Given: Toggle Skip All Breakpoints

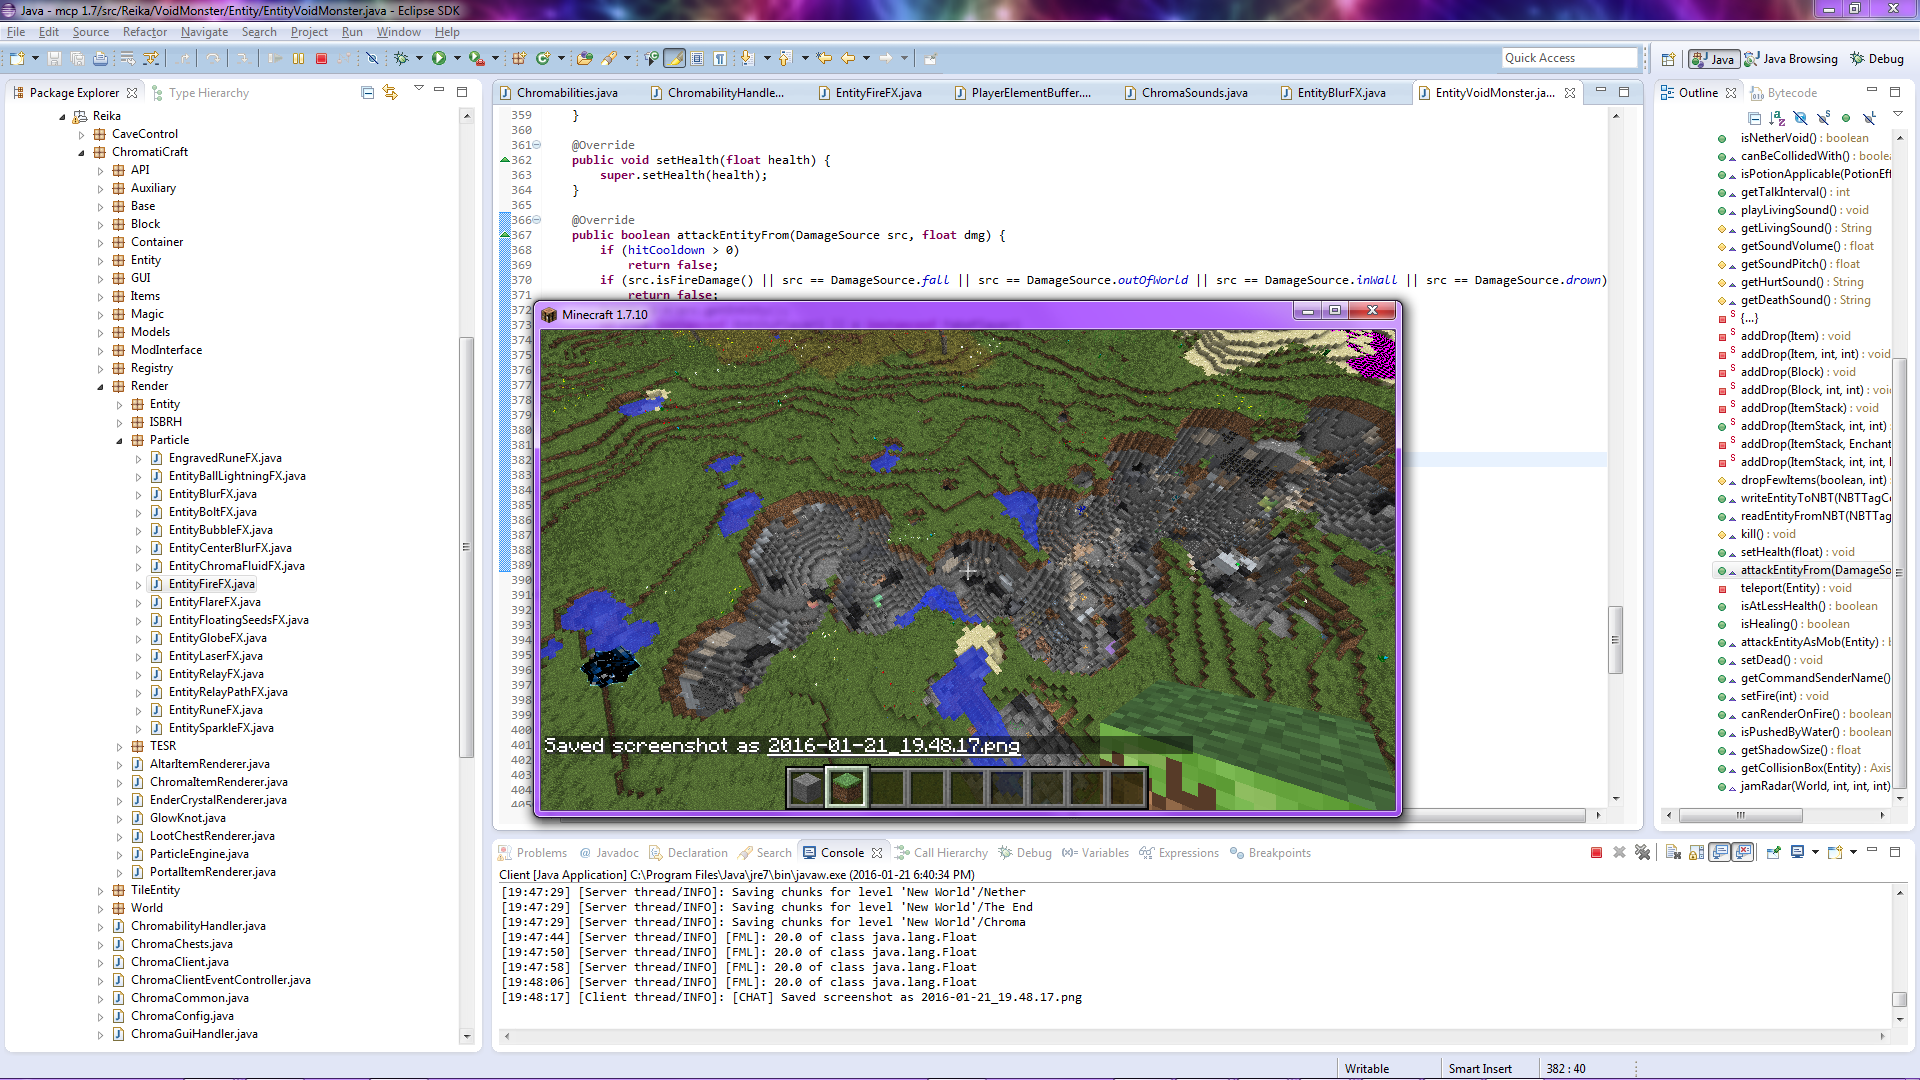Looking at the screenshot, I should click(372, 58).
